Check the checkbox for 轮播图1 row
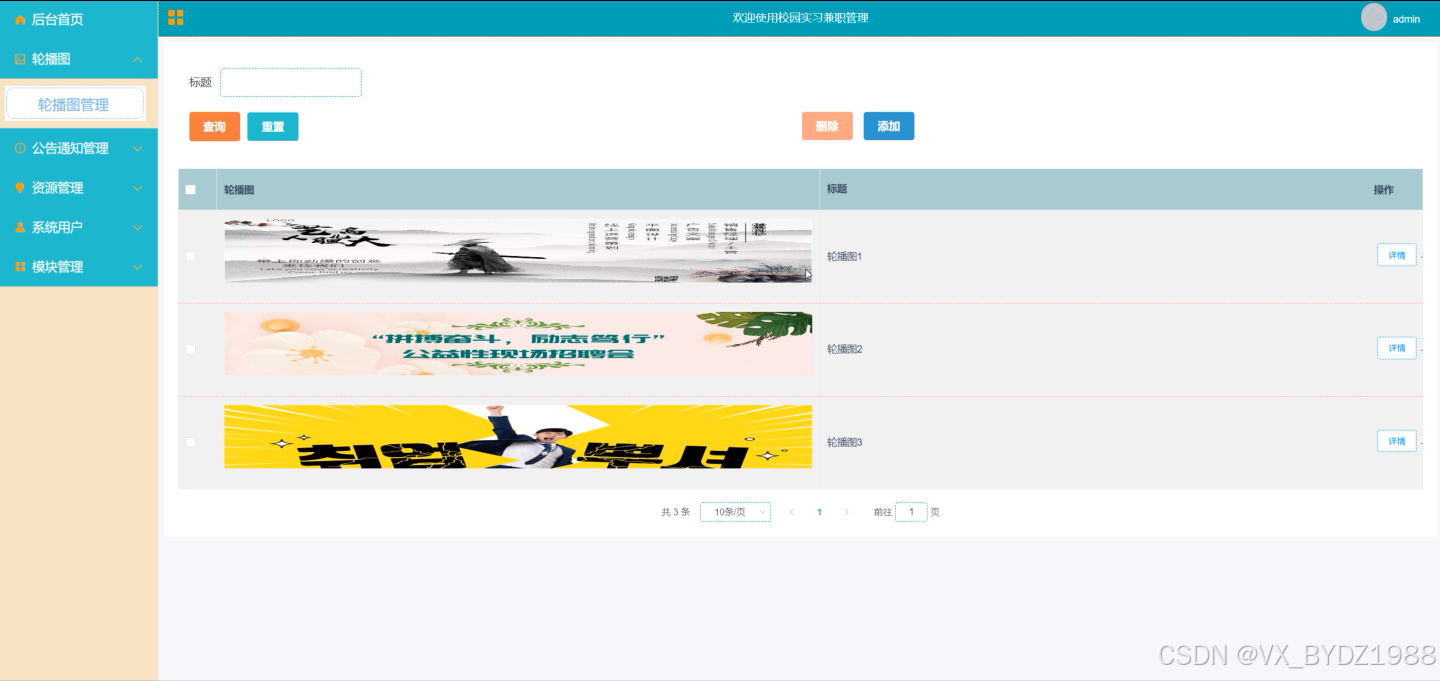1440x681 pixels. point(190,256)
